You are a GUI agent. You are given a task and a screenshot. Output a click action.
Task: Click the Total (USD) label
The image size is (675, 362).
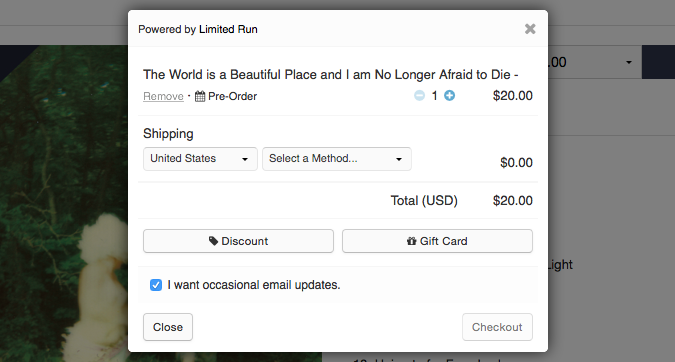[x=424, y=201]
